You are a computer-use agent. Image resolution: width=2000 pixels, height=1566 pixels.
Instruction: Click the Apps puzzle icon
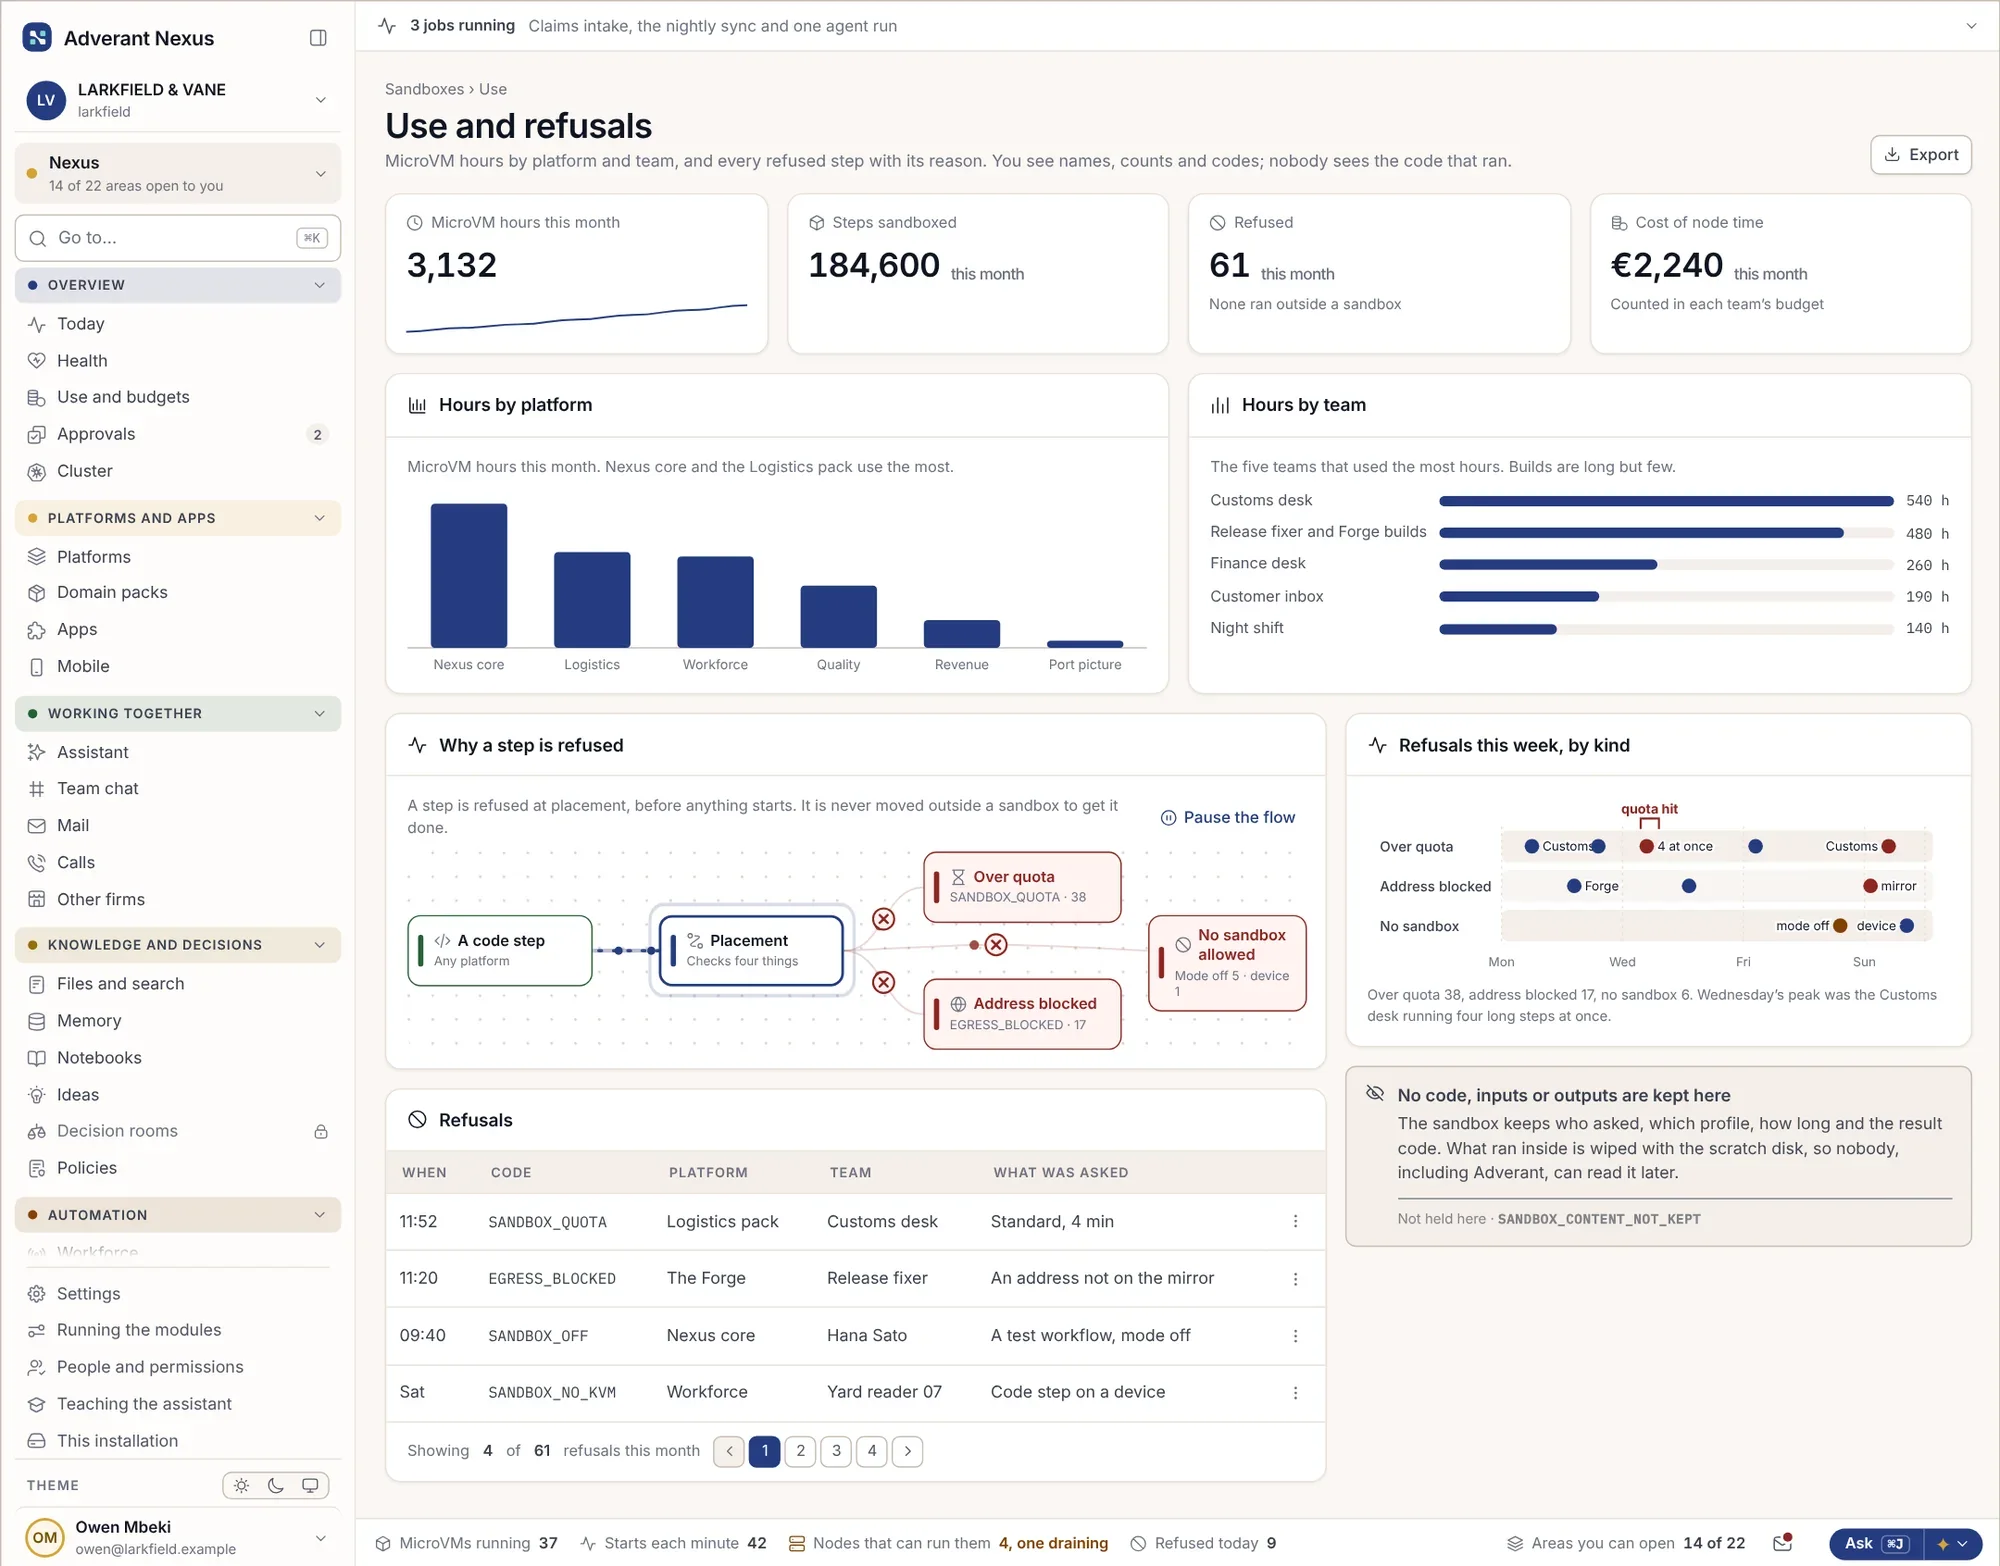click(37, 630)
